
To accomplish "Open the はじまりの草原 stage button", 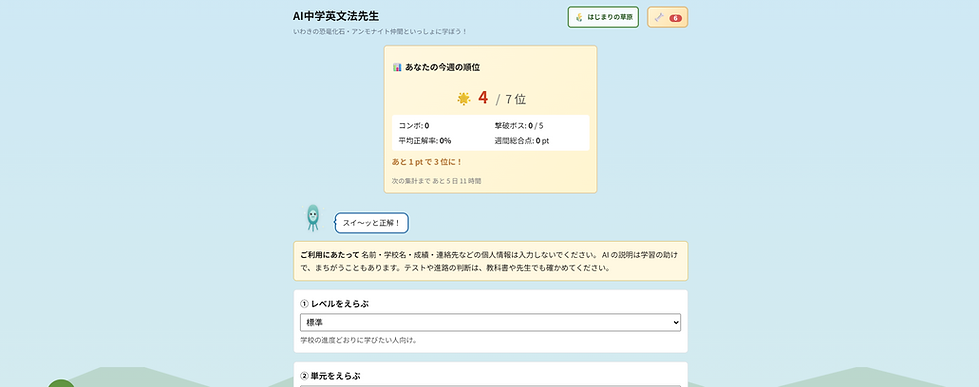I will click(x=603, y=17).
